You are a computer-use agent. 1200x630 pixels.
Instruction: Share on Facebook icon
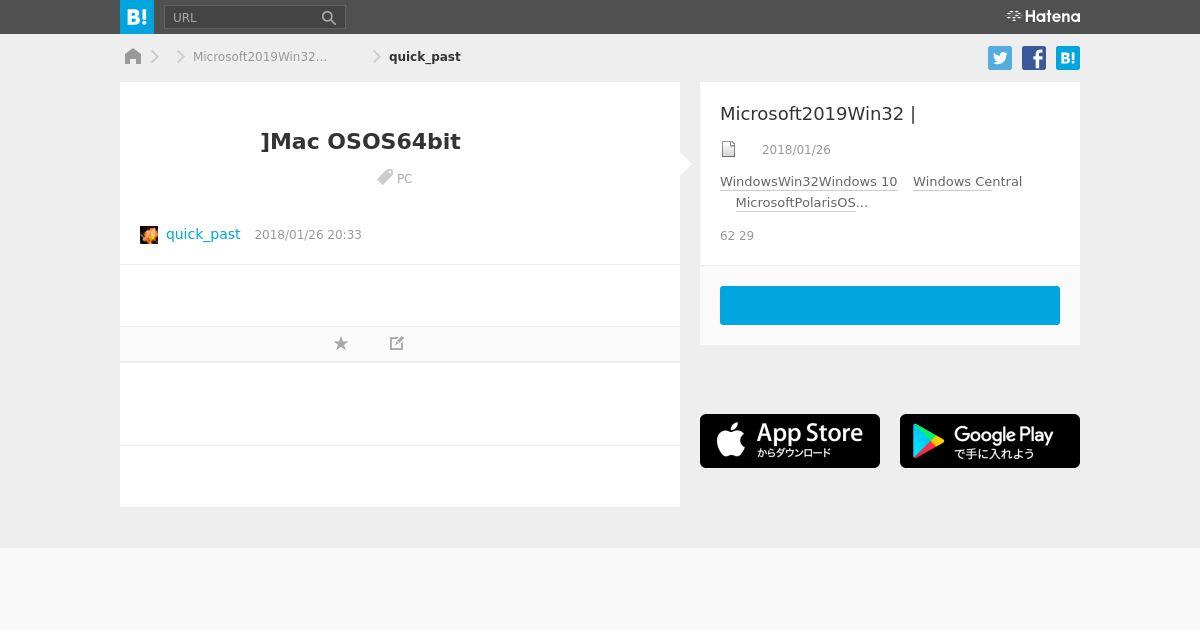tap(1034, 58)
